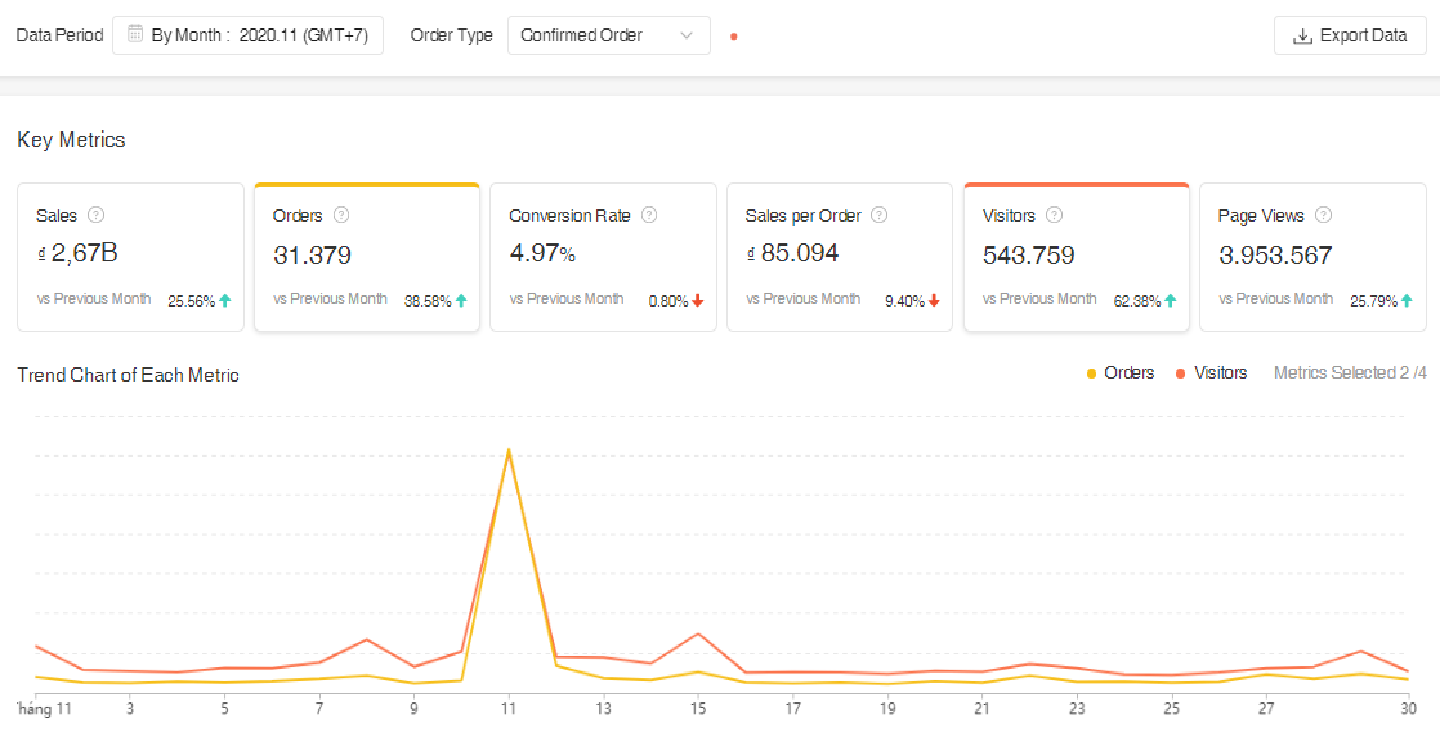
Task: Click the Key Metrics heading
Action: (72, 140)
